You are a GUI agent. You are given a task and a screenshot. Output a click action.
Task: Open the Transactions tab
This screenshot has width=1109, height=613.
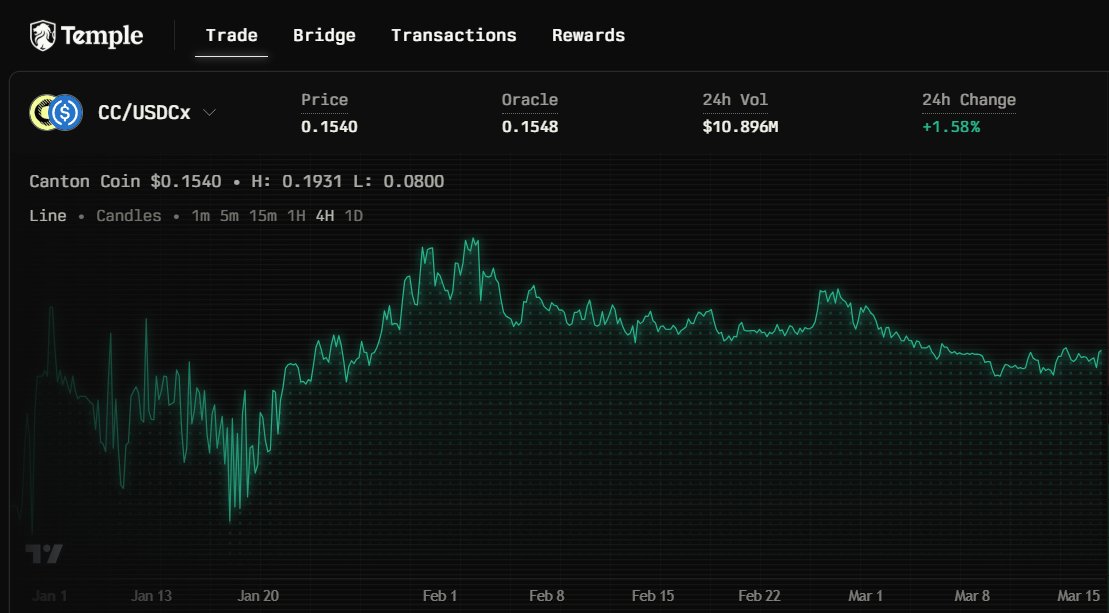pyautogui.click(x=453, y=35)
